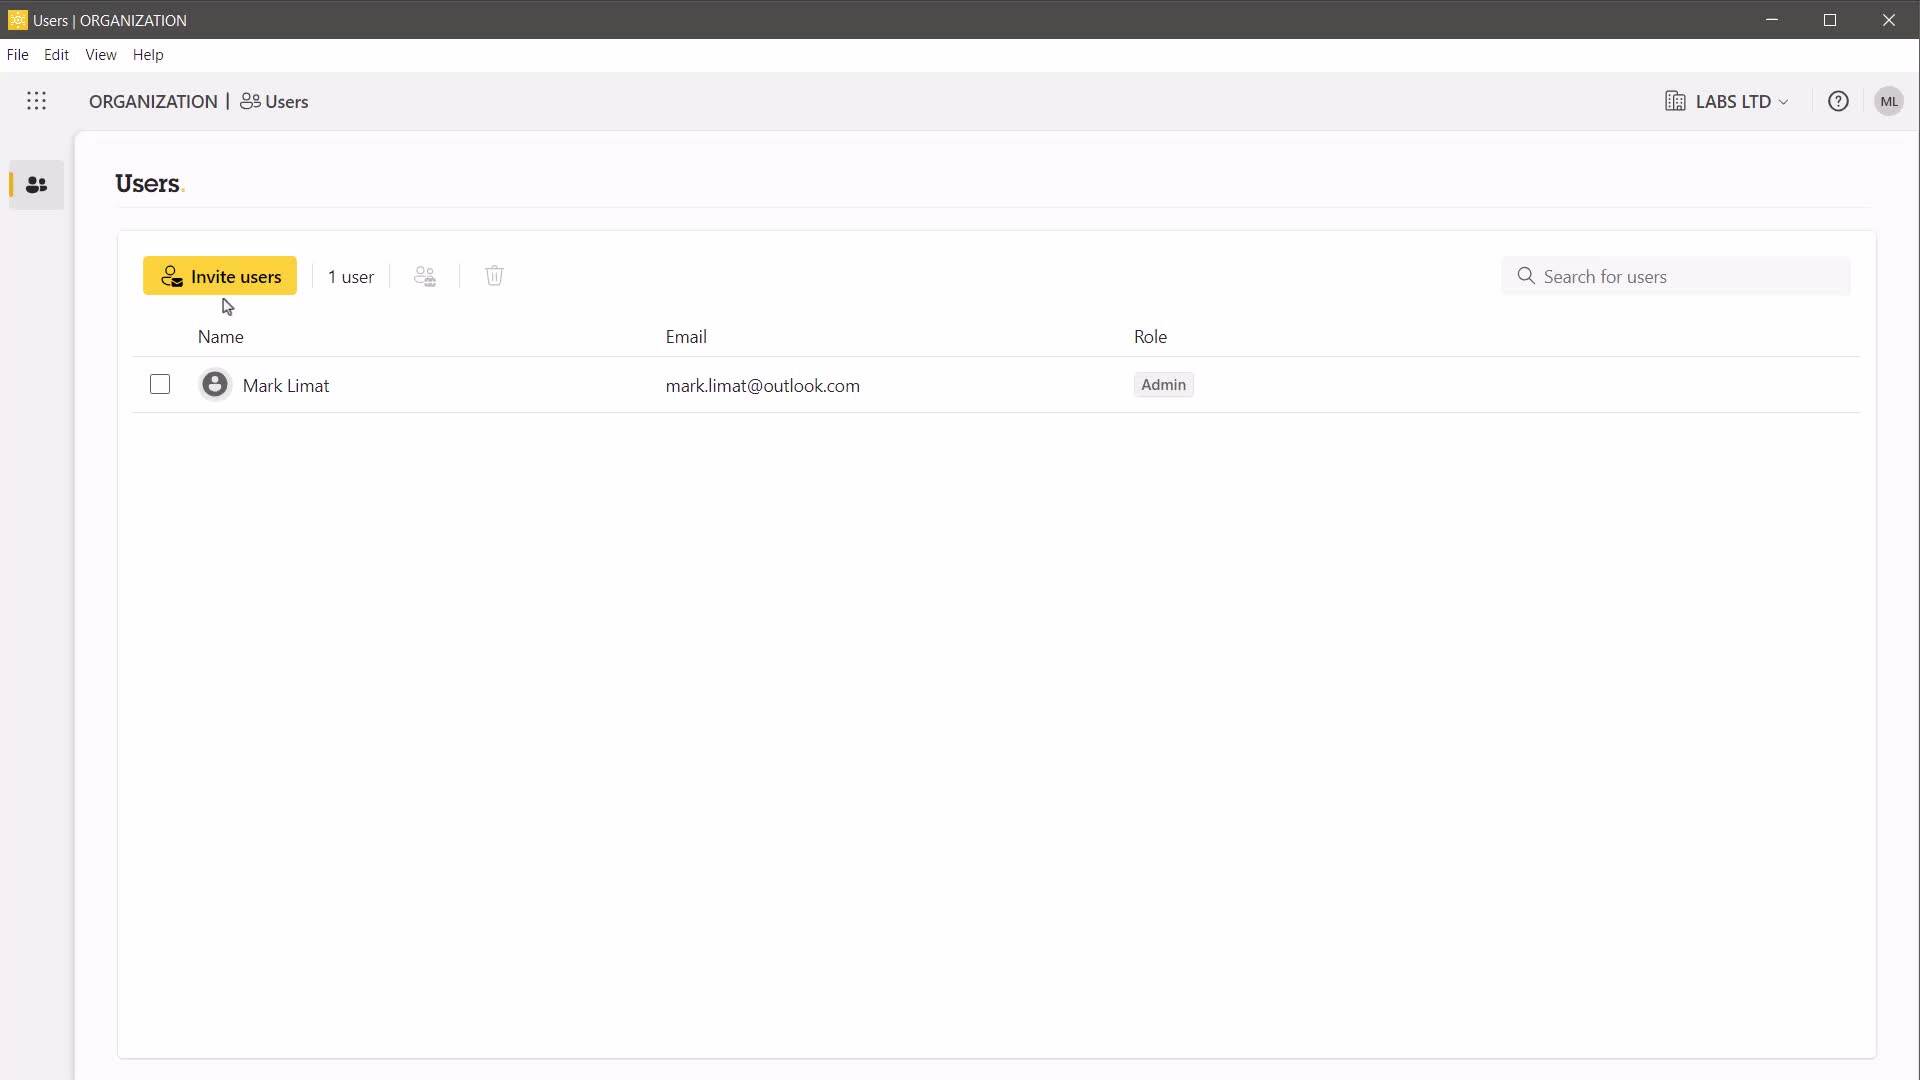Click the ORGANIZATION breadcrumb label
This screenshot has width=1920, height=1080.
pos(153,102)
